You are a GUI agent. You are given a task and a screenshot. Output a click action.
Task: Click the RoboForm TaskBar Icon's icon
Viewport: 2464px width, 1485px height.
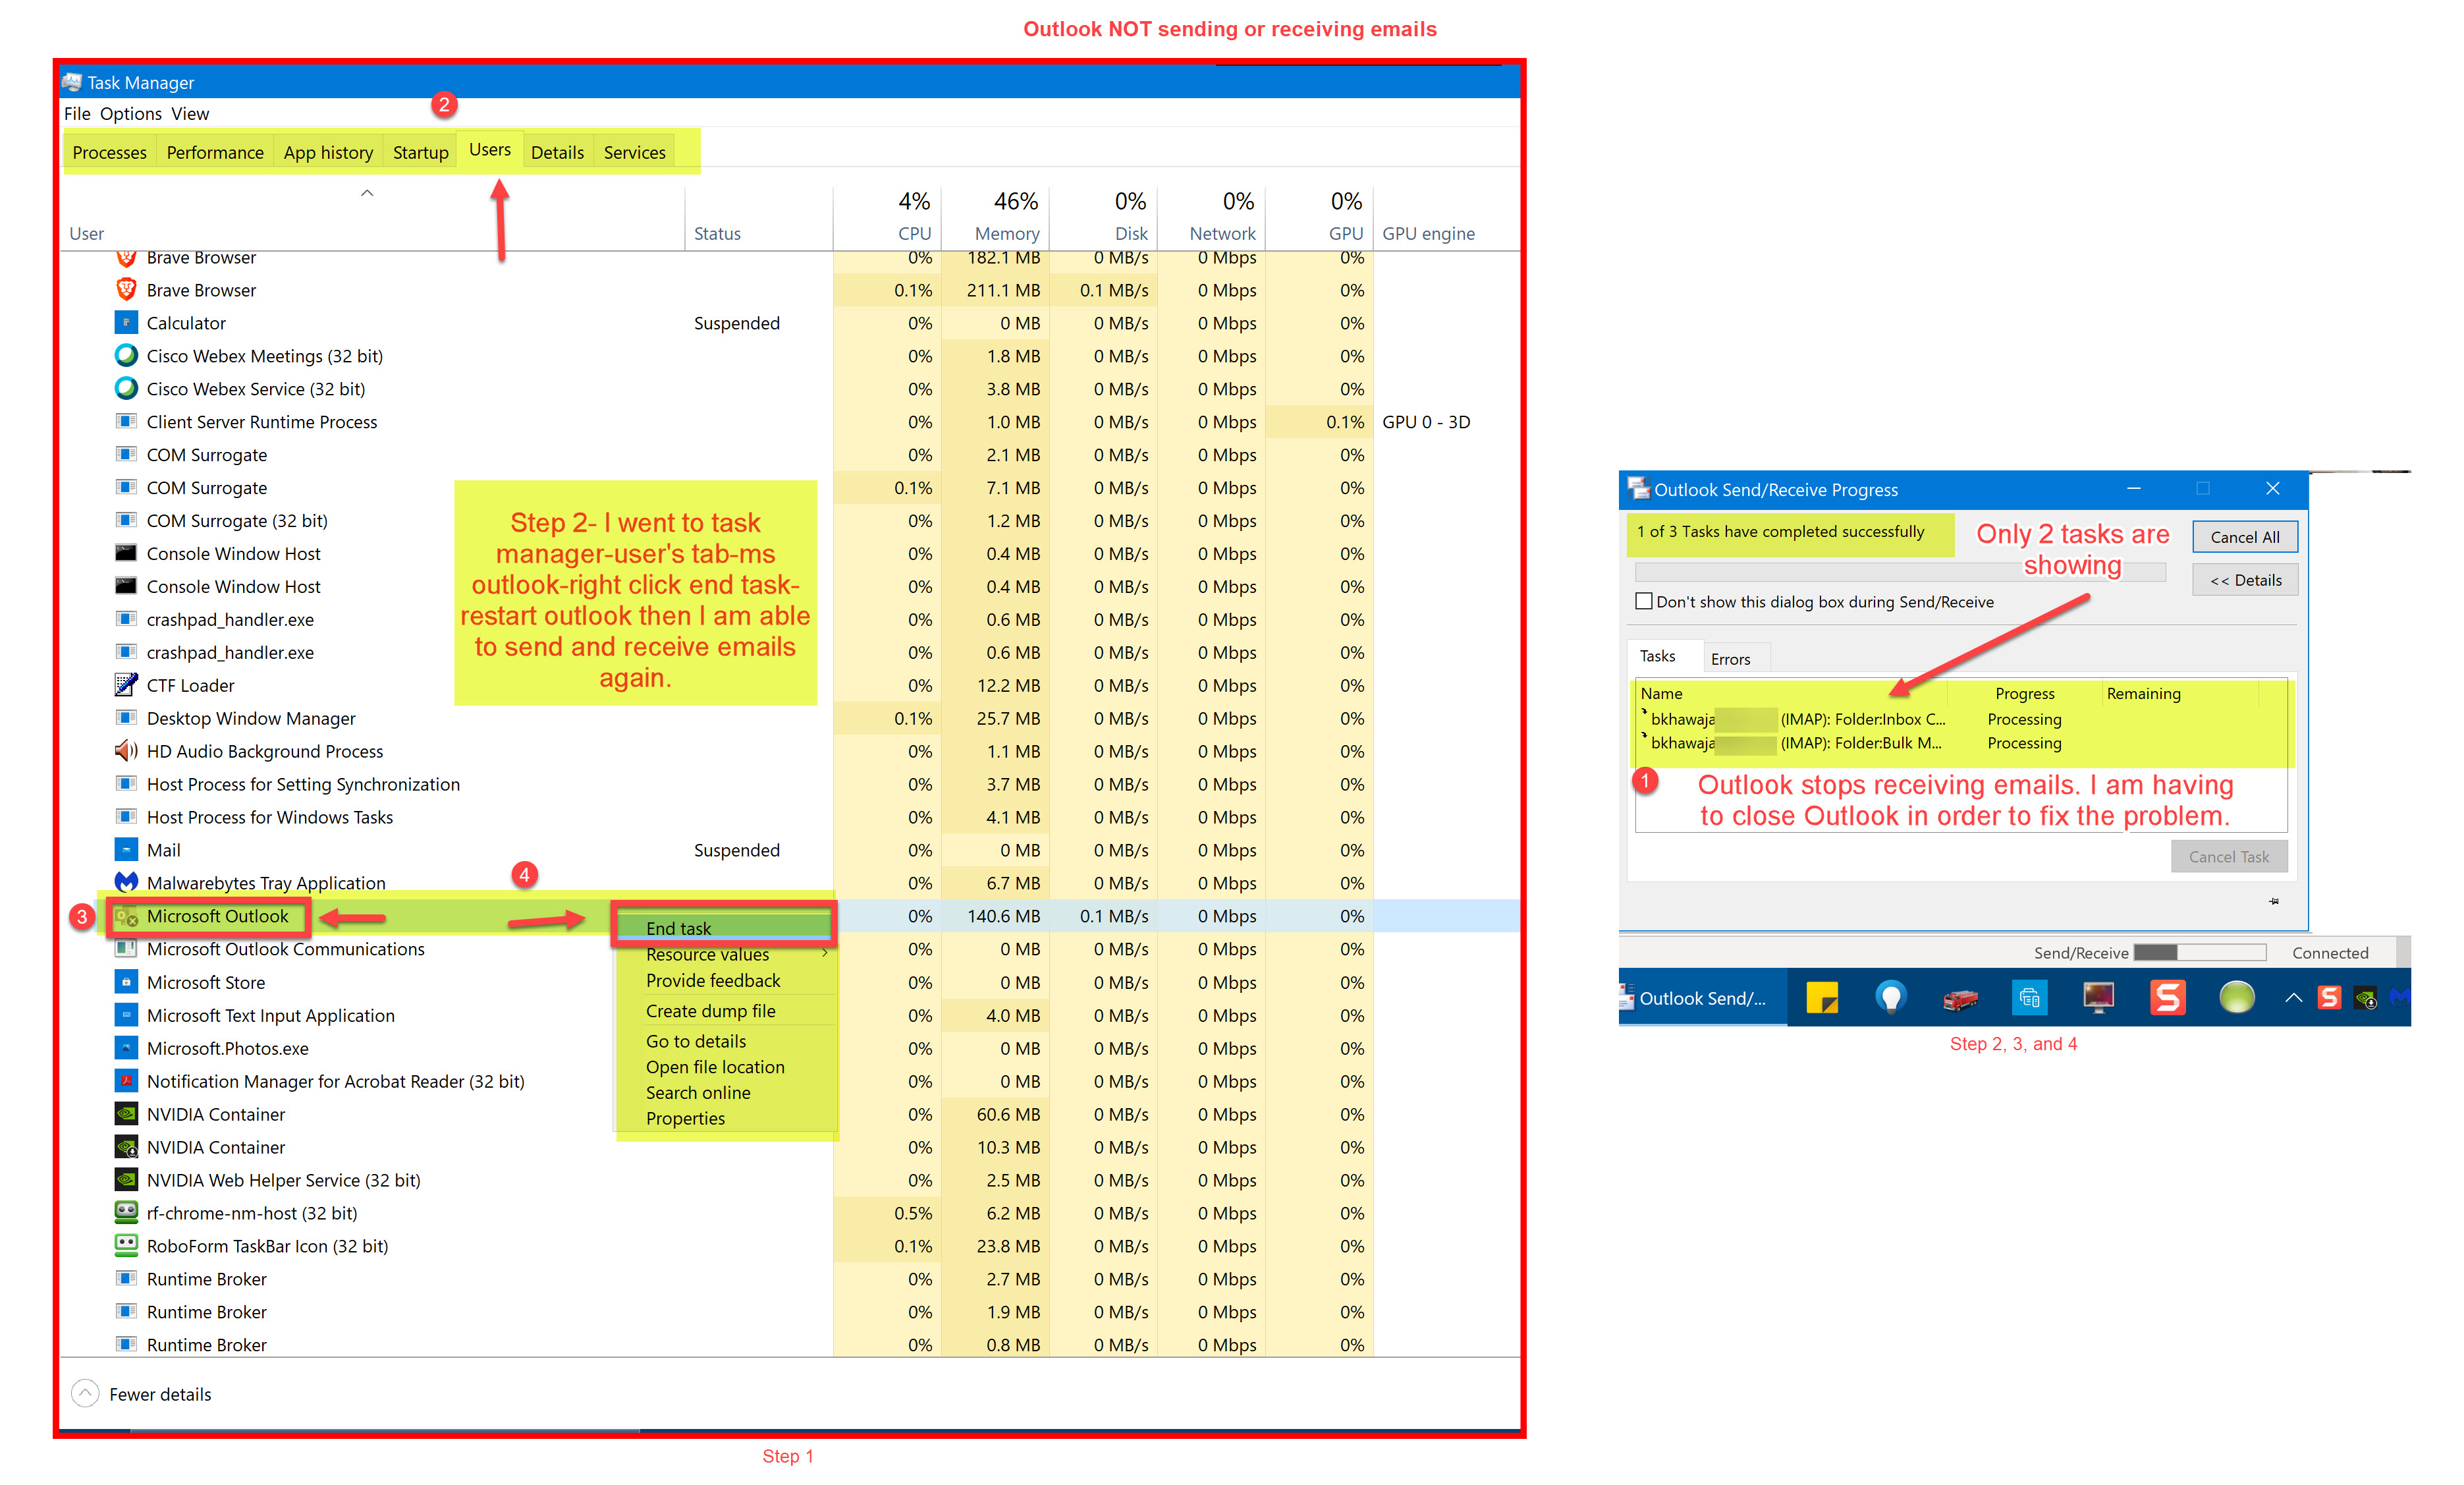pyautogui.click(x=126, y=1246)
